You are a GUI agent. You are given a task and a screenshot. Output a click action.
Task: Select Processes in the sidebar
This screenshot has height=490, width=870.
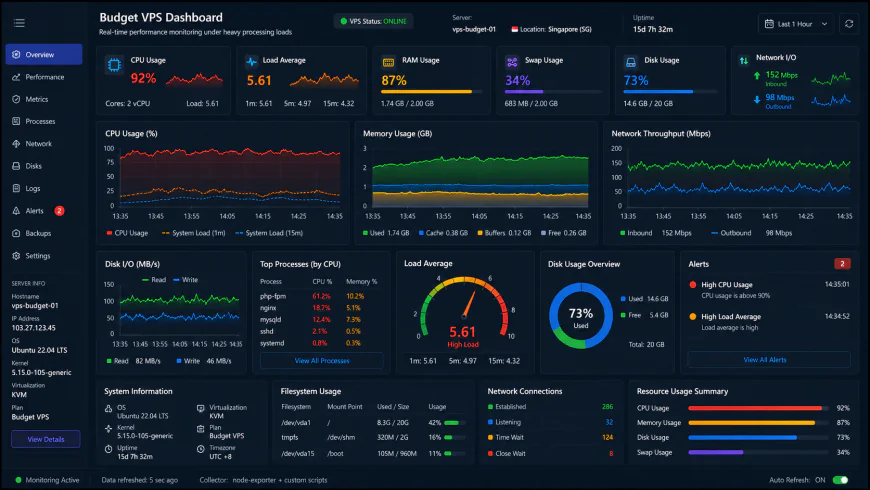(44, 122)
